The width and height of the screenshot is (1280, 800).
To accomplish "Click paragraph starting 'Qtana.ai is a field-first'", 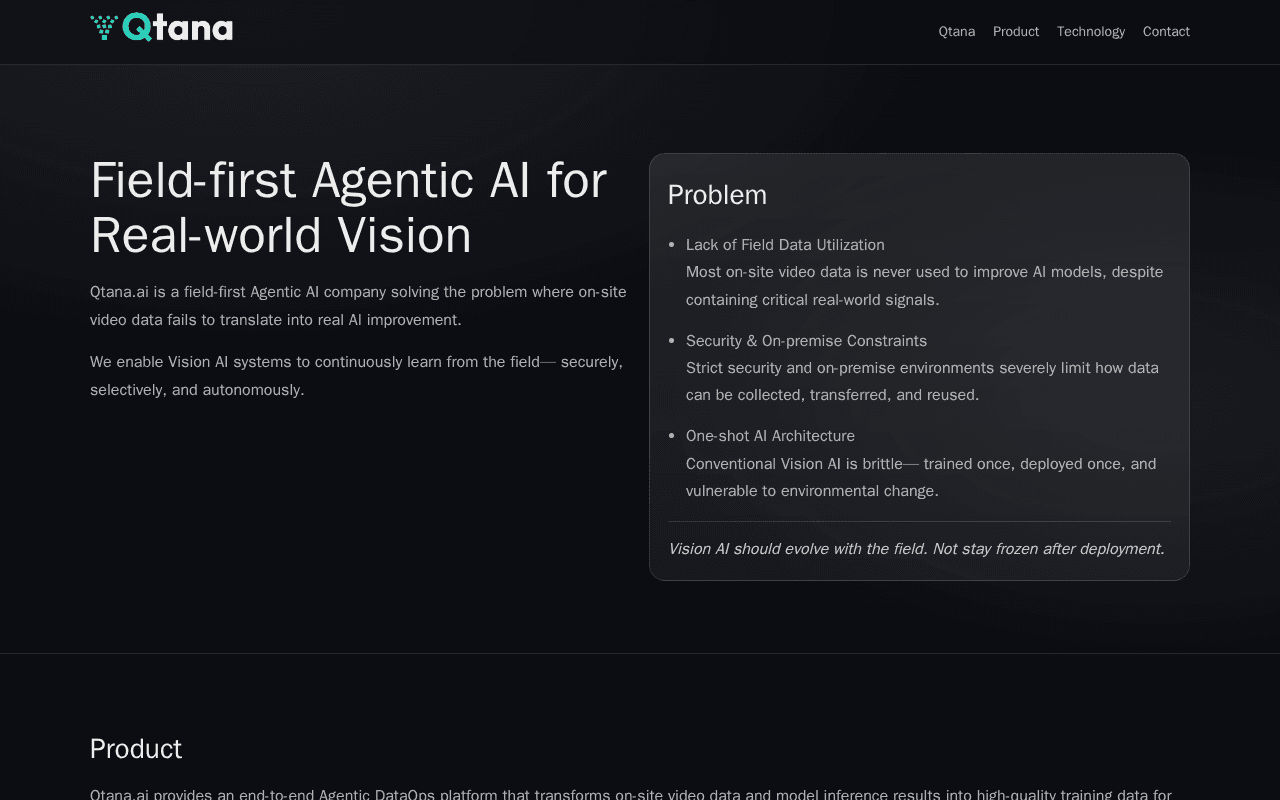I will click(358, 306).
